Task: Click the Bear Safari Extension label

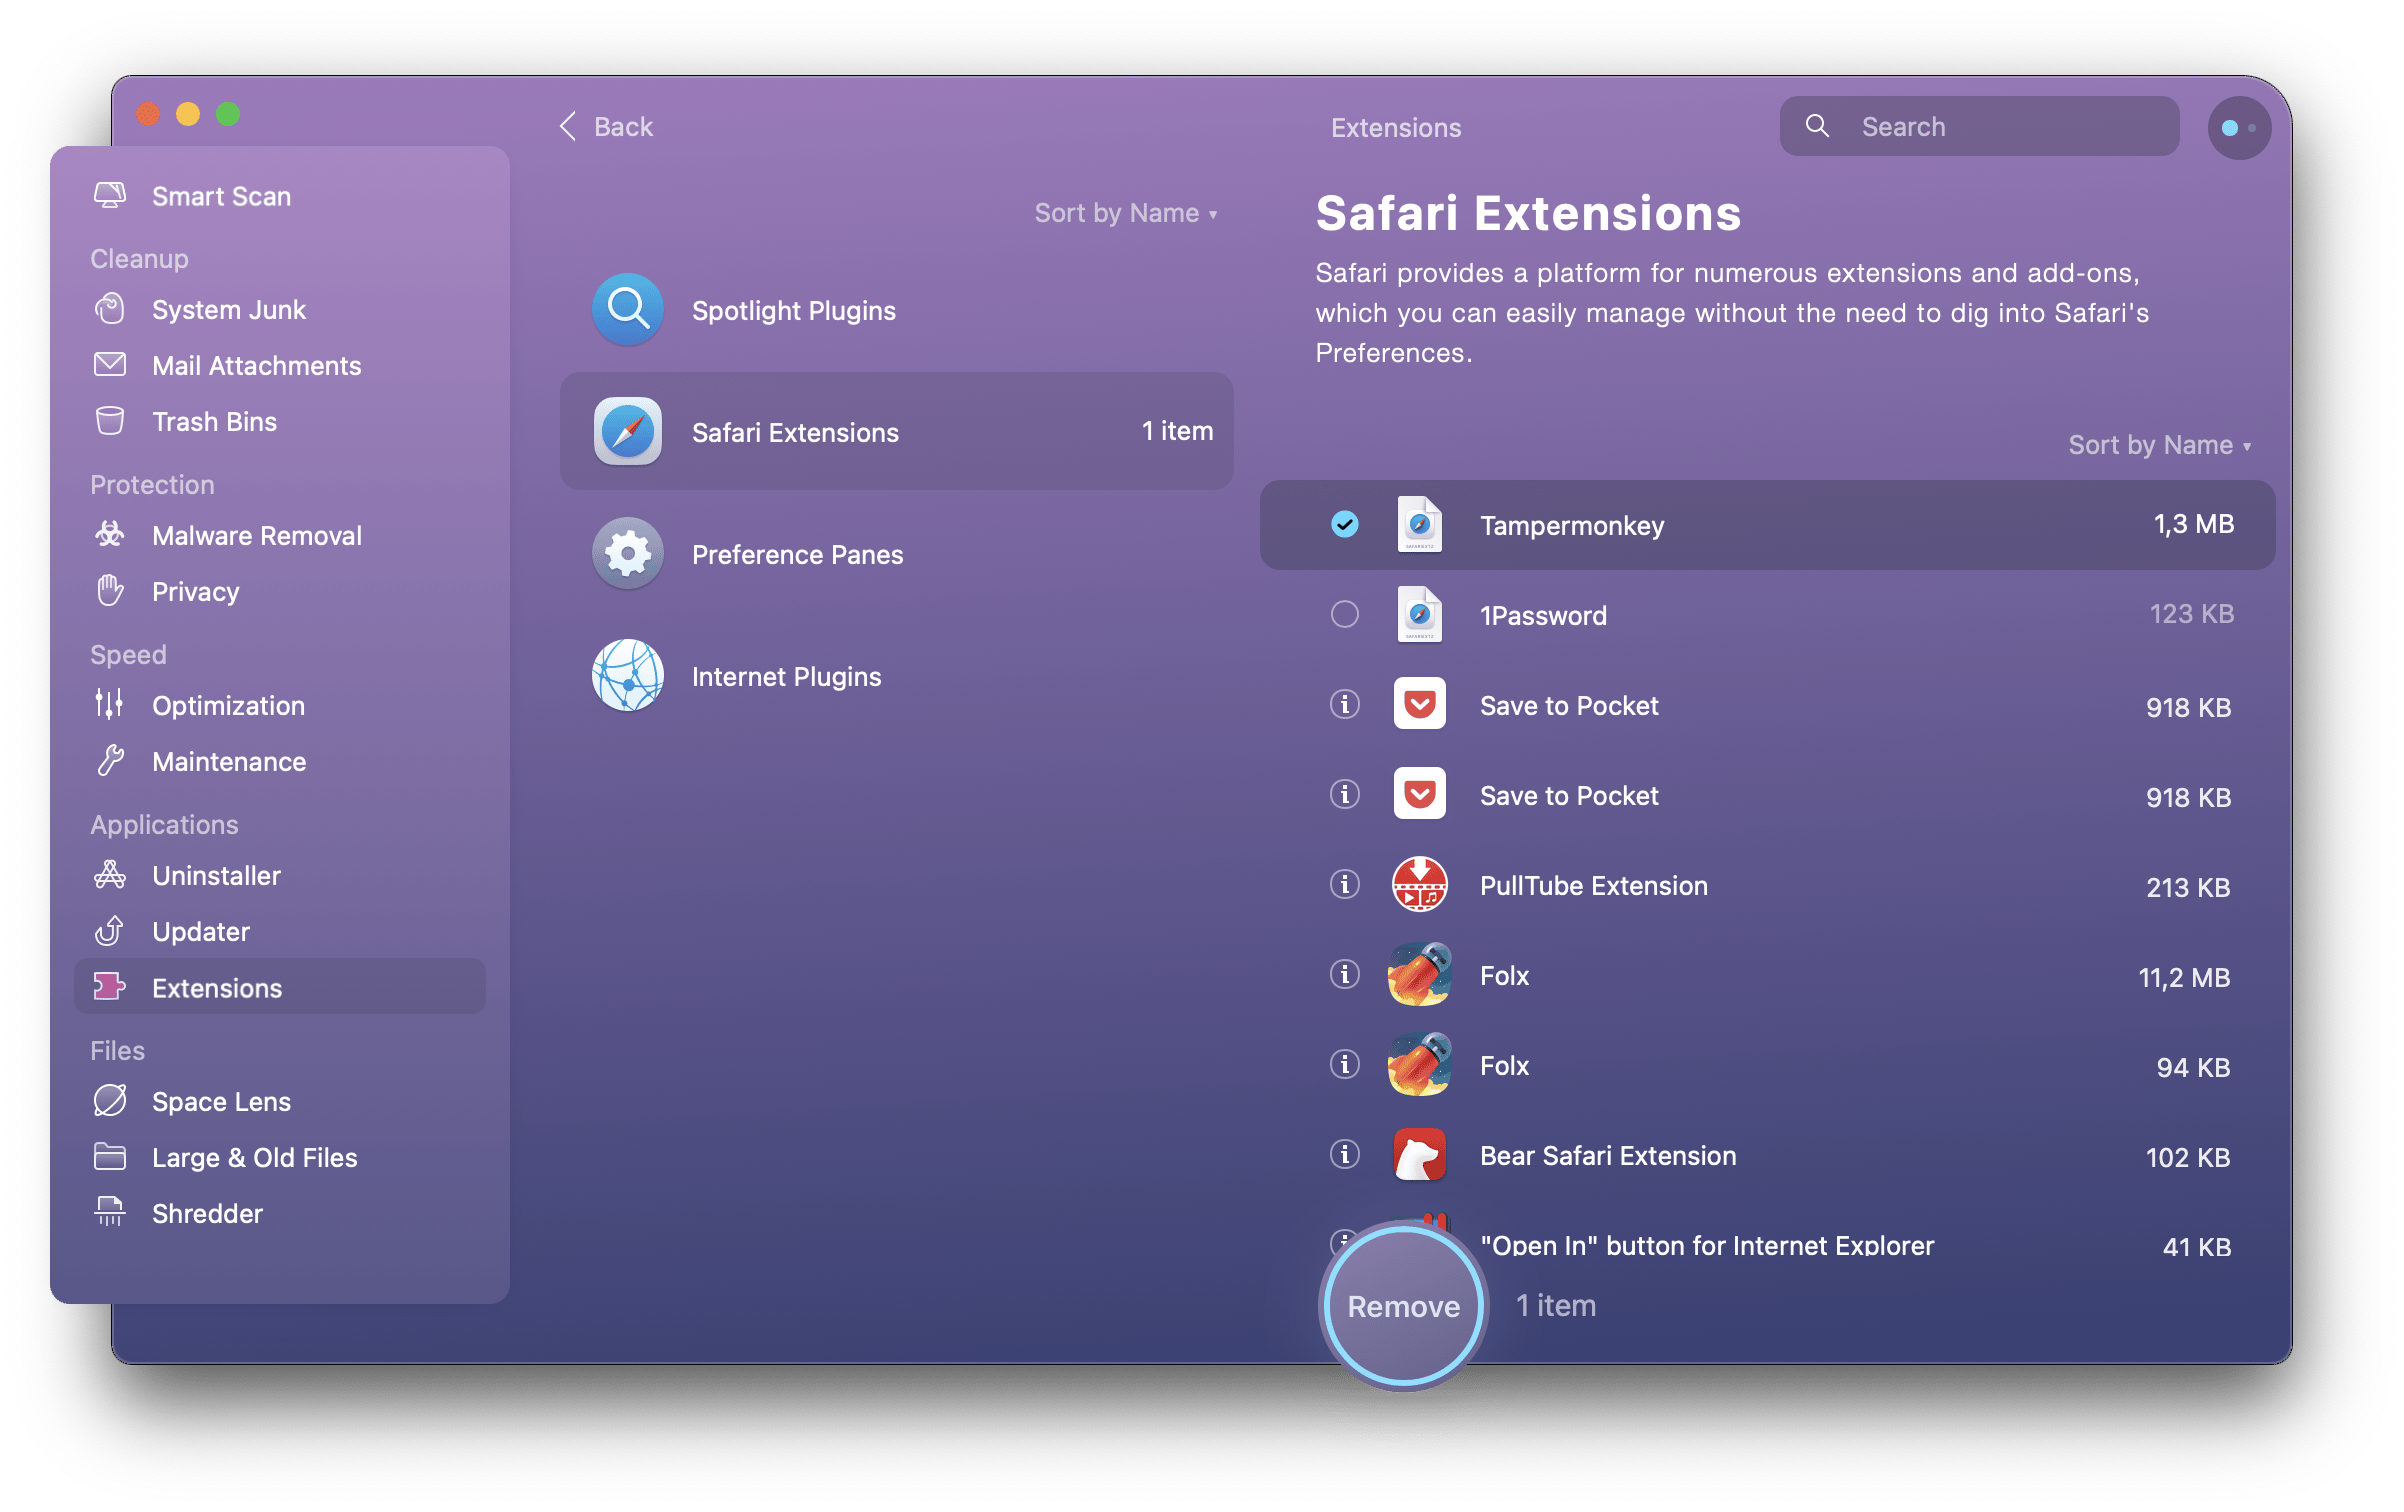Action: (1608, 1156)
